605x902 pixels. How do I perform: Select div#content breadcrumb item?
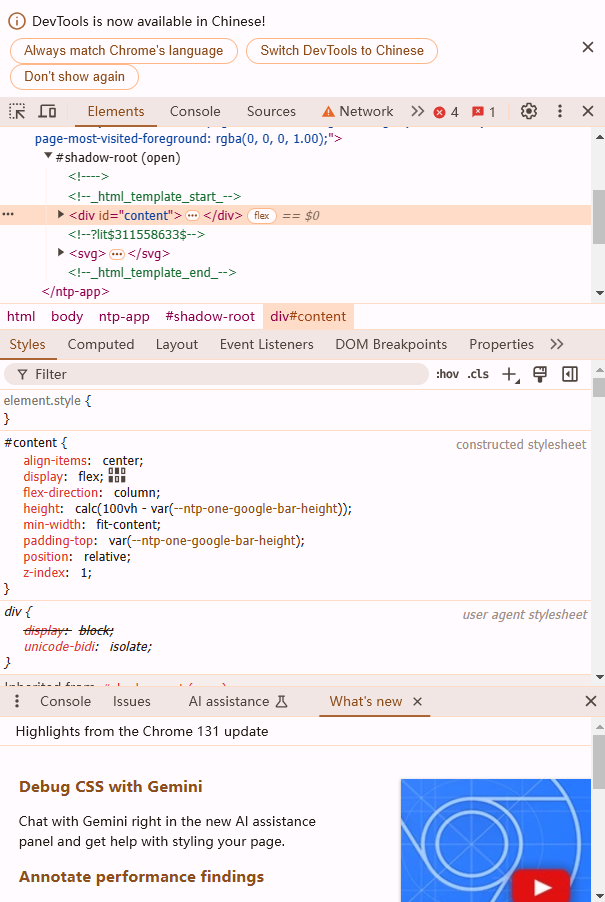tap(308, 316)
